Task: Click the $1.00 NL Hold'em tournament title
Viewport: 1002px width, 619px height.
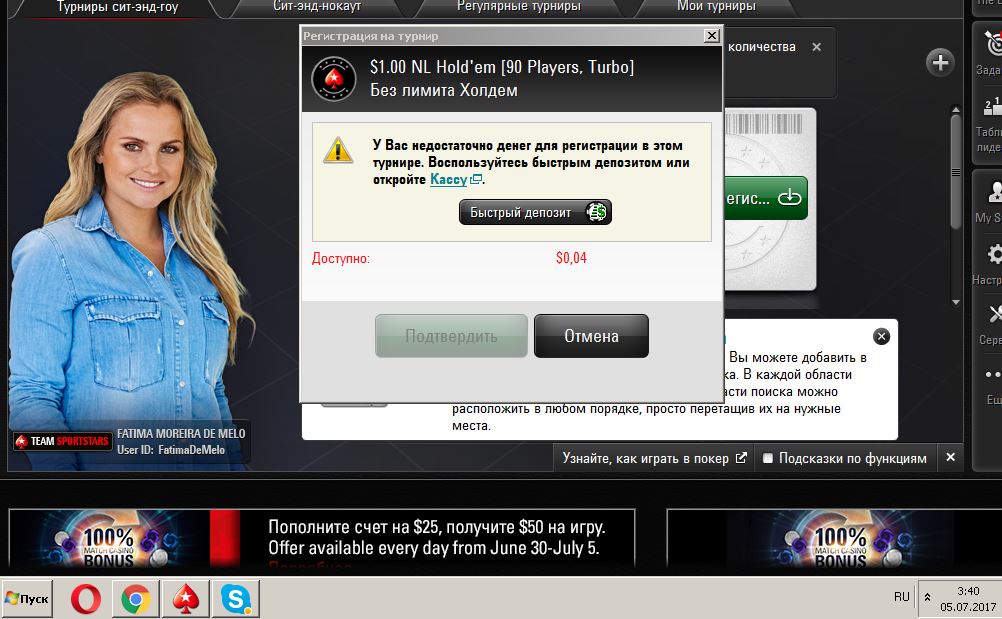Action: [x=502, y=67]
